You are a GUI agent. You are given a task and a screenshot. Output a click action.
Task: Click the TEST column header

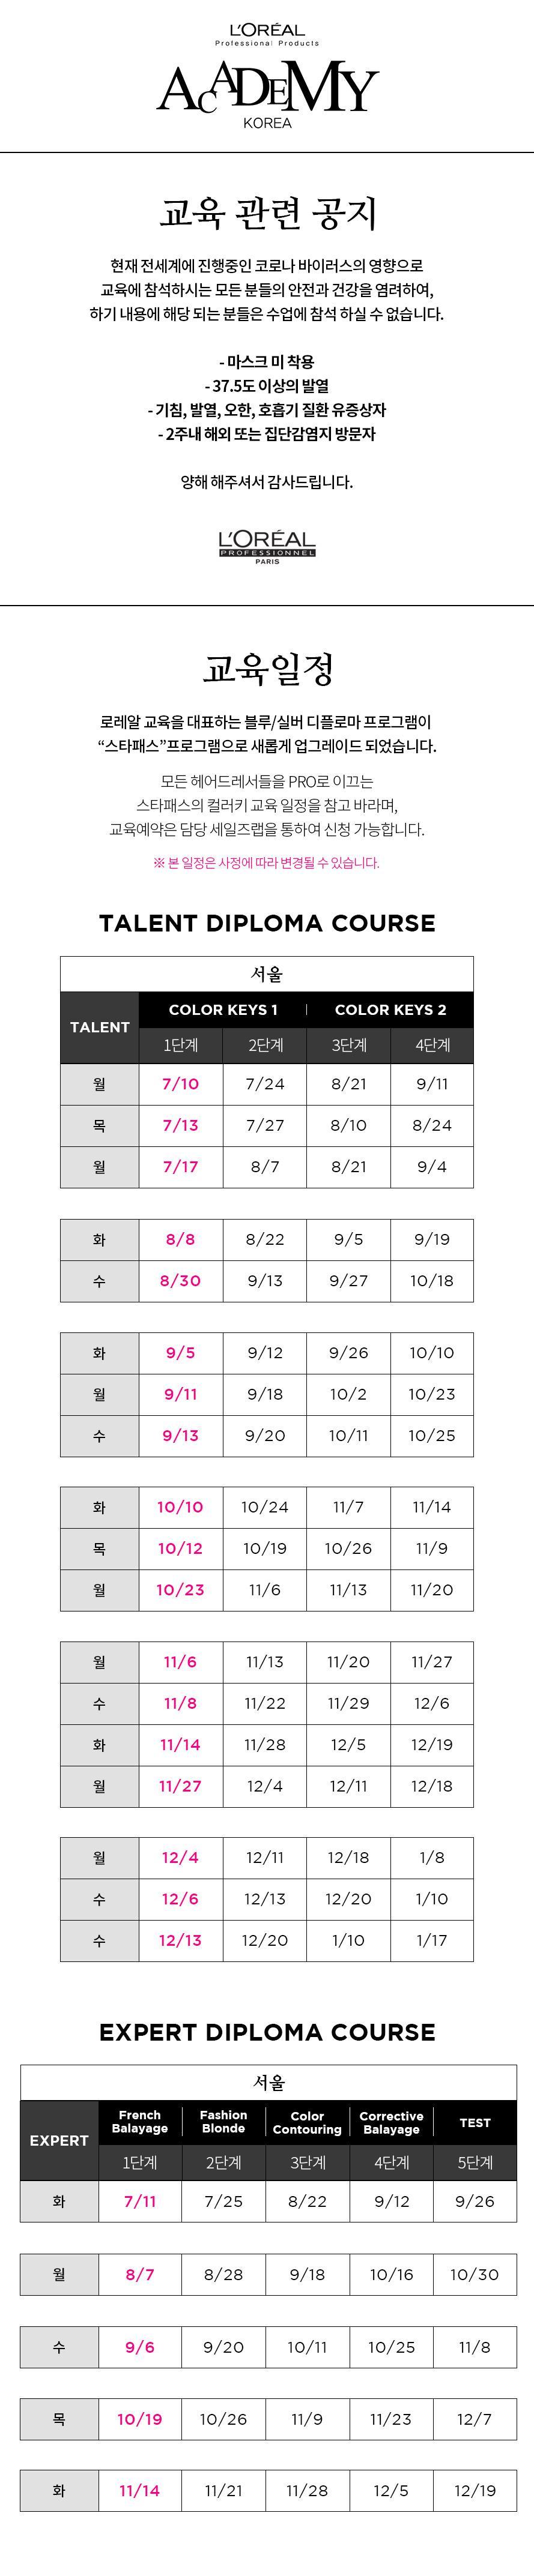(475, 2123)
